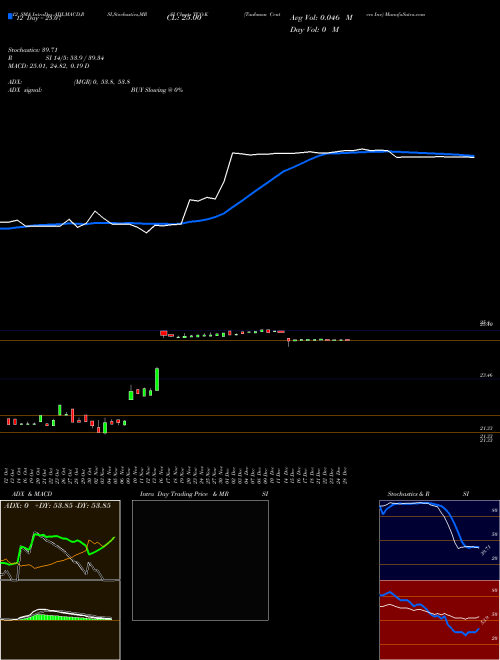This screenshot has width=500, height=660.
Task: Click the 'Stochastics & R' panel title
Action: coord(408,494)
